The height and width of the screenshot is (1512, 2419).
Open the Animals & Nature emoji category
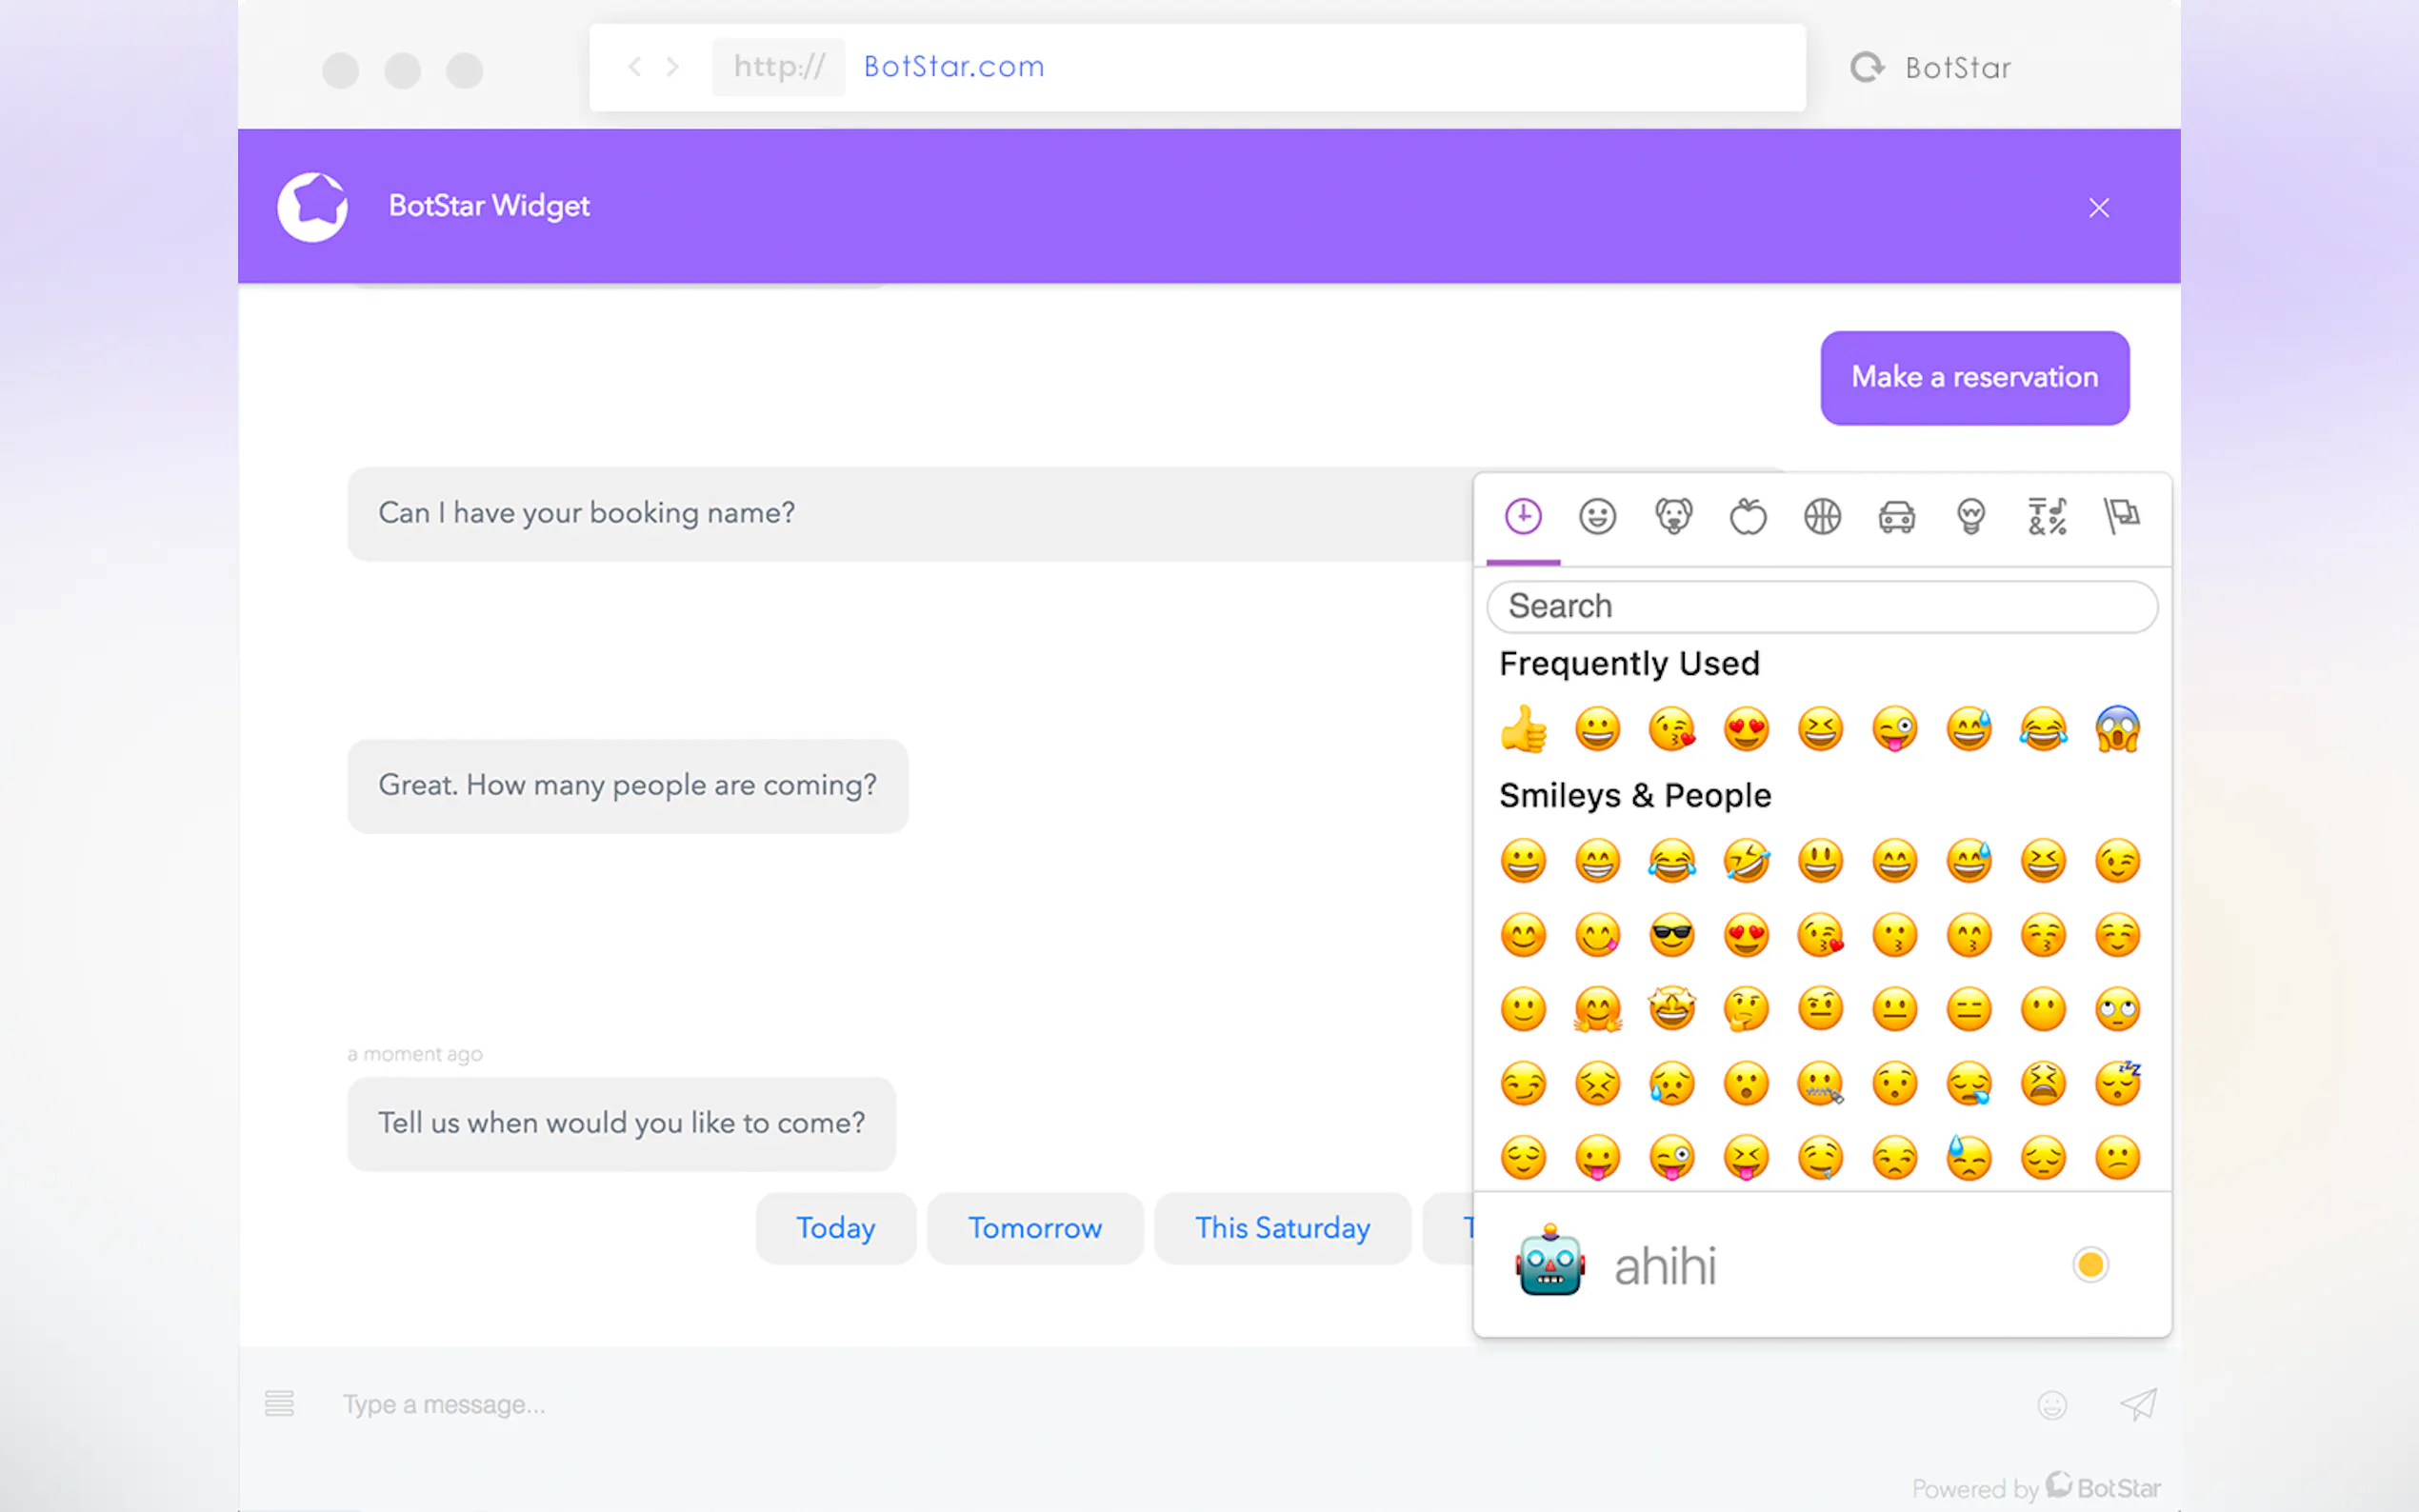[x=1672, y=517]
